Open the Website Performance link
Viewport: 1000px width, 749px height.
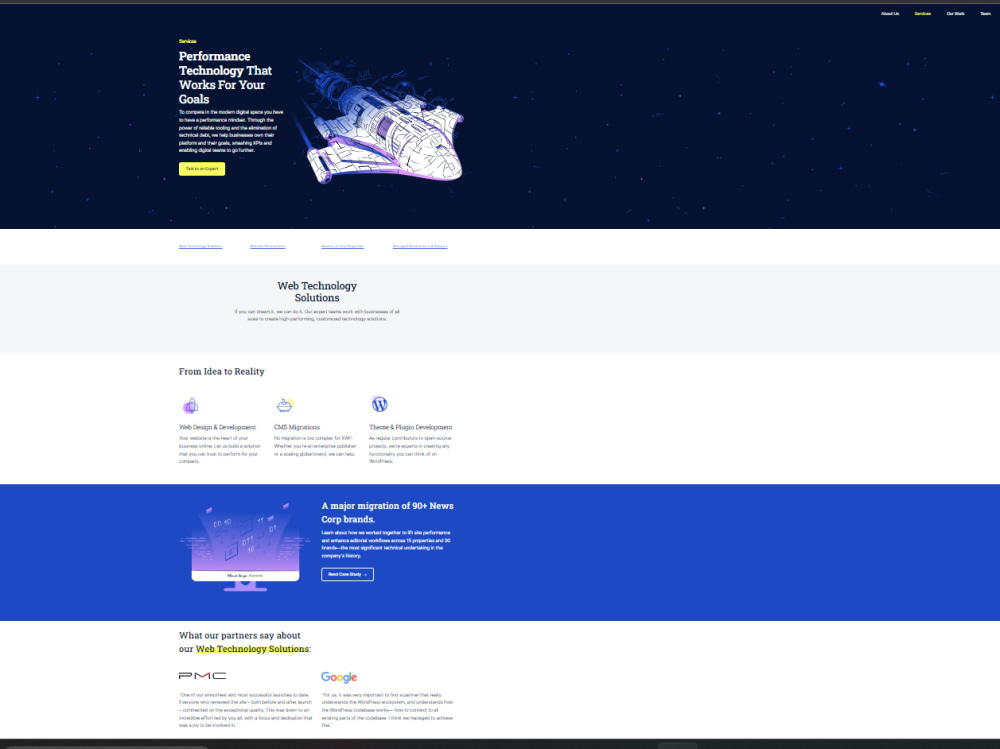[x=268, y=245]
